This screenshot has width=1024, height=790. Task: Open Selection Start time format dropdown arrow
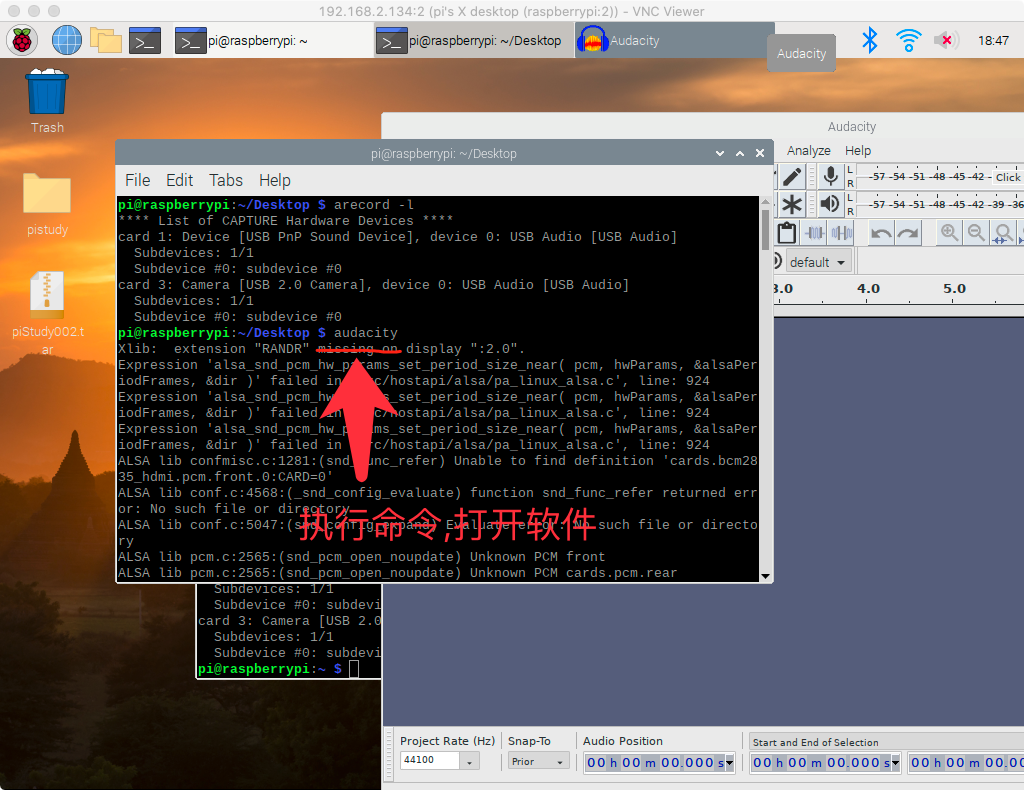coord(895,762)
